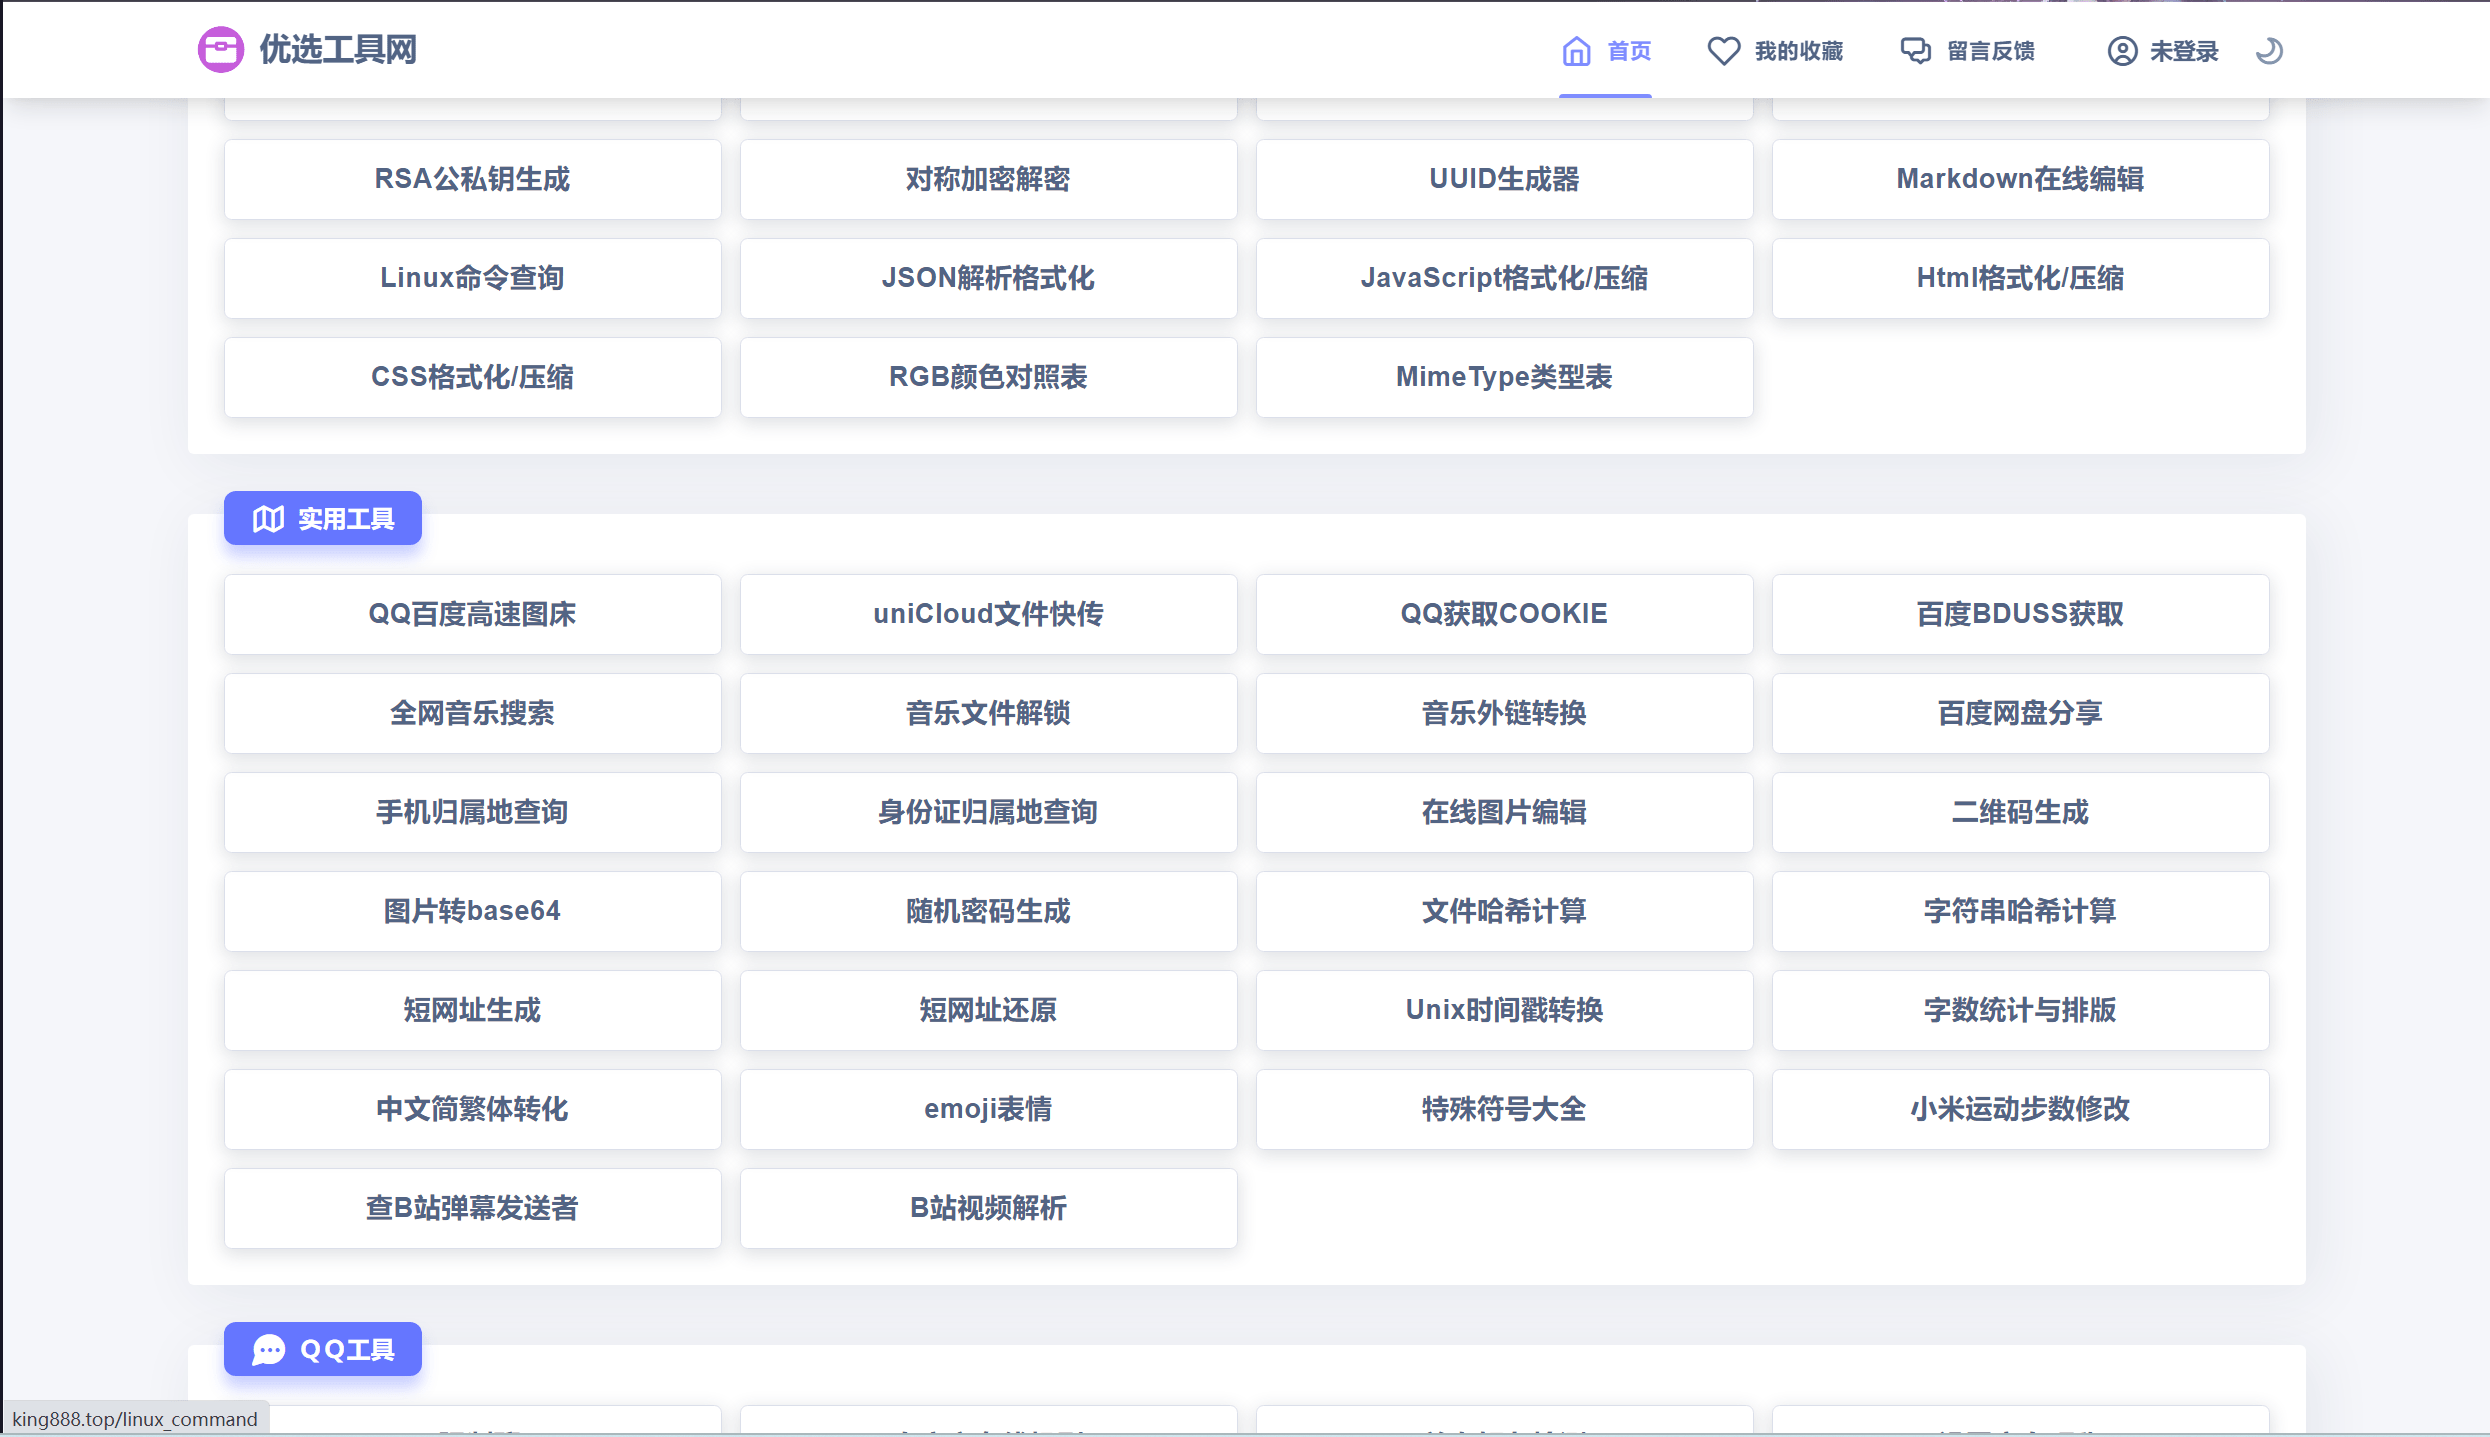Open the 留言反馈 menu item
The width and height of the screenshot is (2490, 1437).
(x=1990, y=51)
